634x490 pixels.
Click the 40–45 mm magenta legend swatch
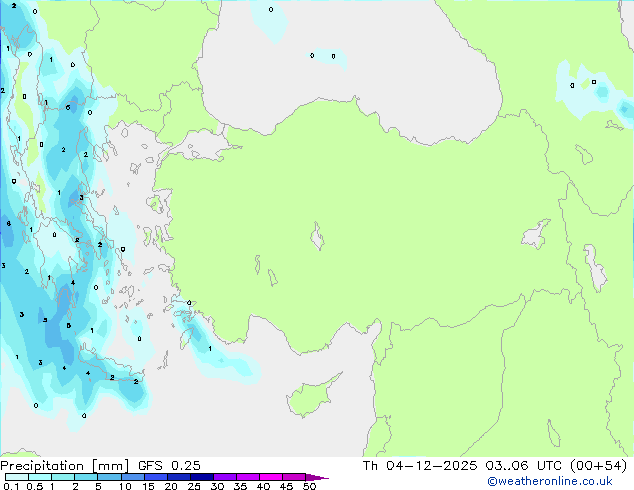[271, 477]
